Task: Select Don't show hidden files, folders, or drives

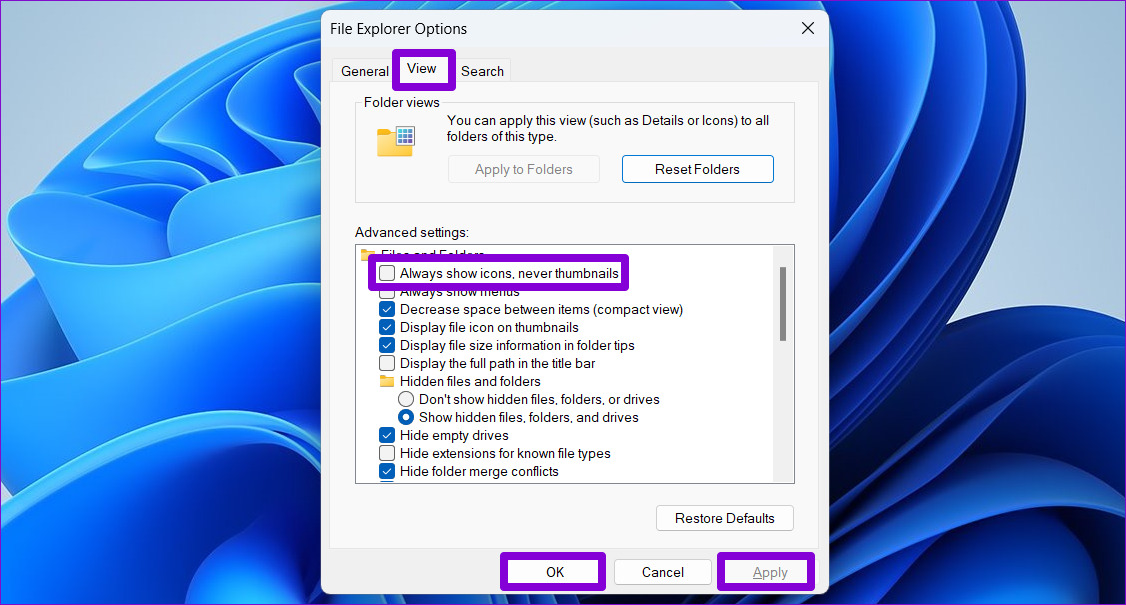Action: (406, 399)
